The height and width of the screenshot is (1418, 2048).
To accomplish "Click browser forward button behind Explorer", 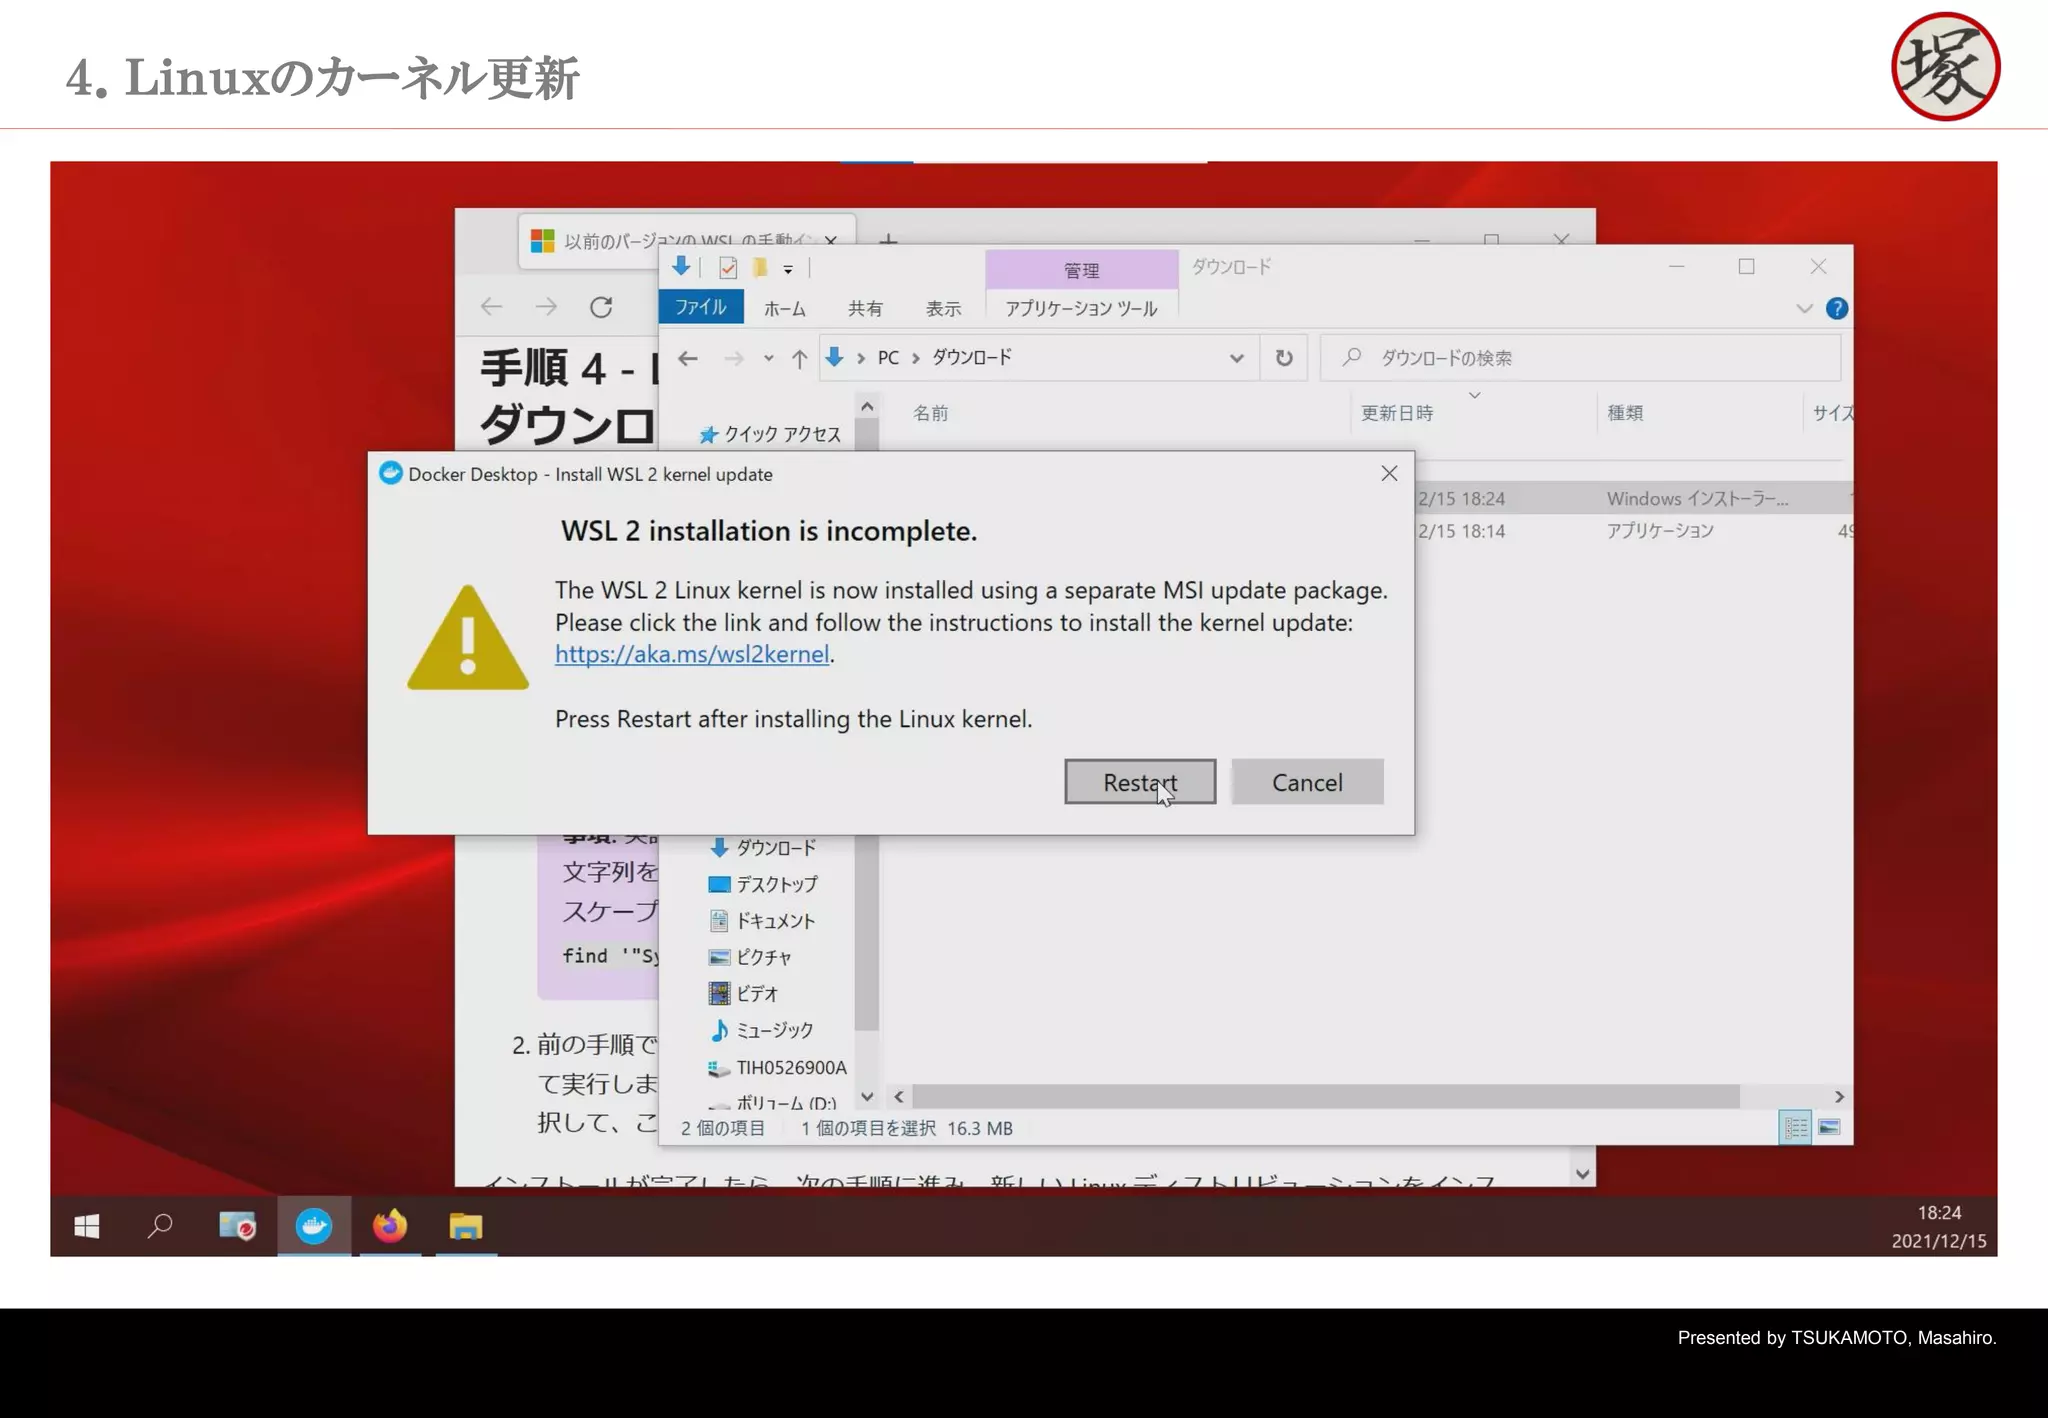I will [546, 307].
